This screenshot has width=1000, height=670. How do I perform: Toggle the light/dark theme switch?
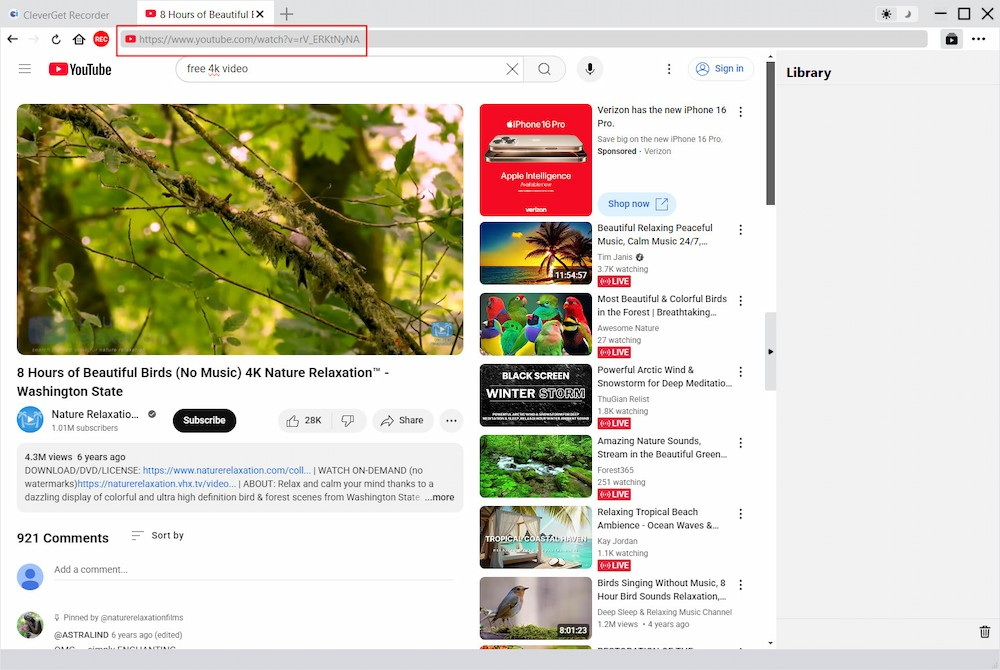click(x=896, y=14)
